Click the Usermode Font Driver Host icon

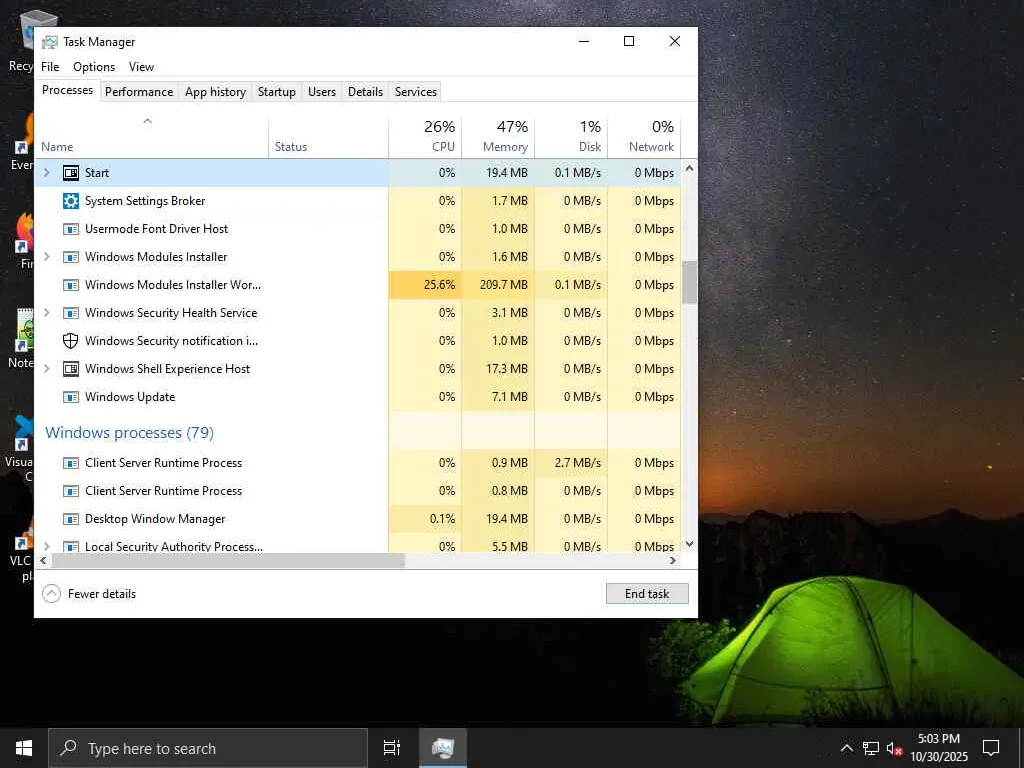point(71,229)
